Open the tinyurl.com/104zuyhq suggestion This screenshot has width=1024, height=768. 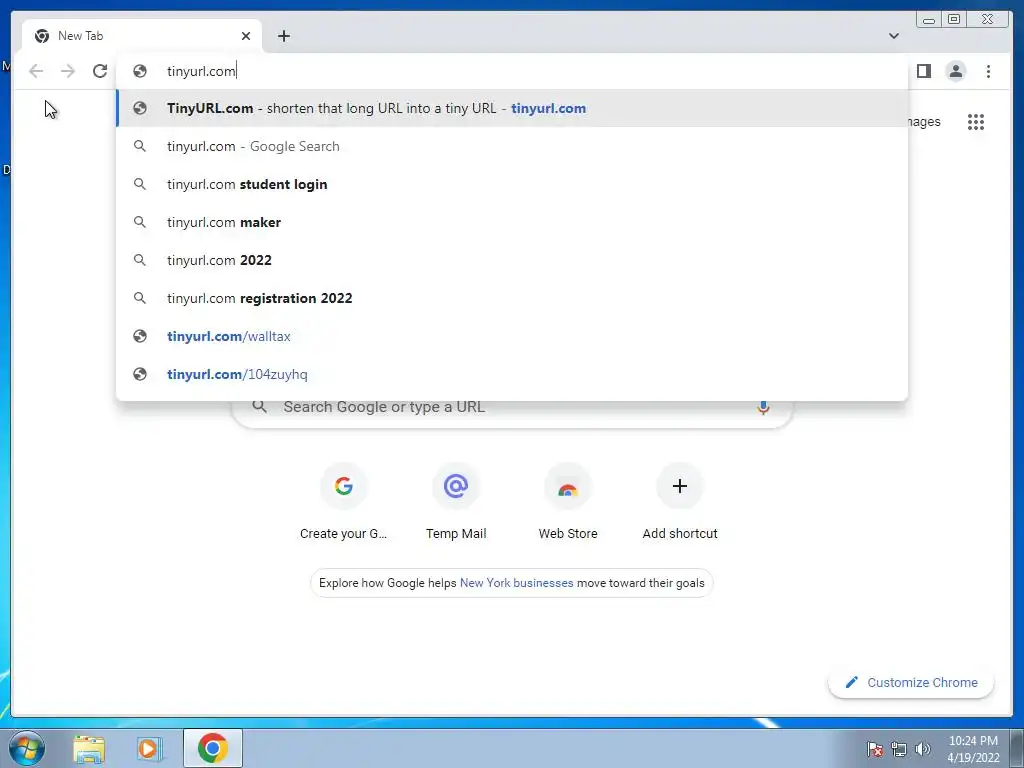[512, 374]
